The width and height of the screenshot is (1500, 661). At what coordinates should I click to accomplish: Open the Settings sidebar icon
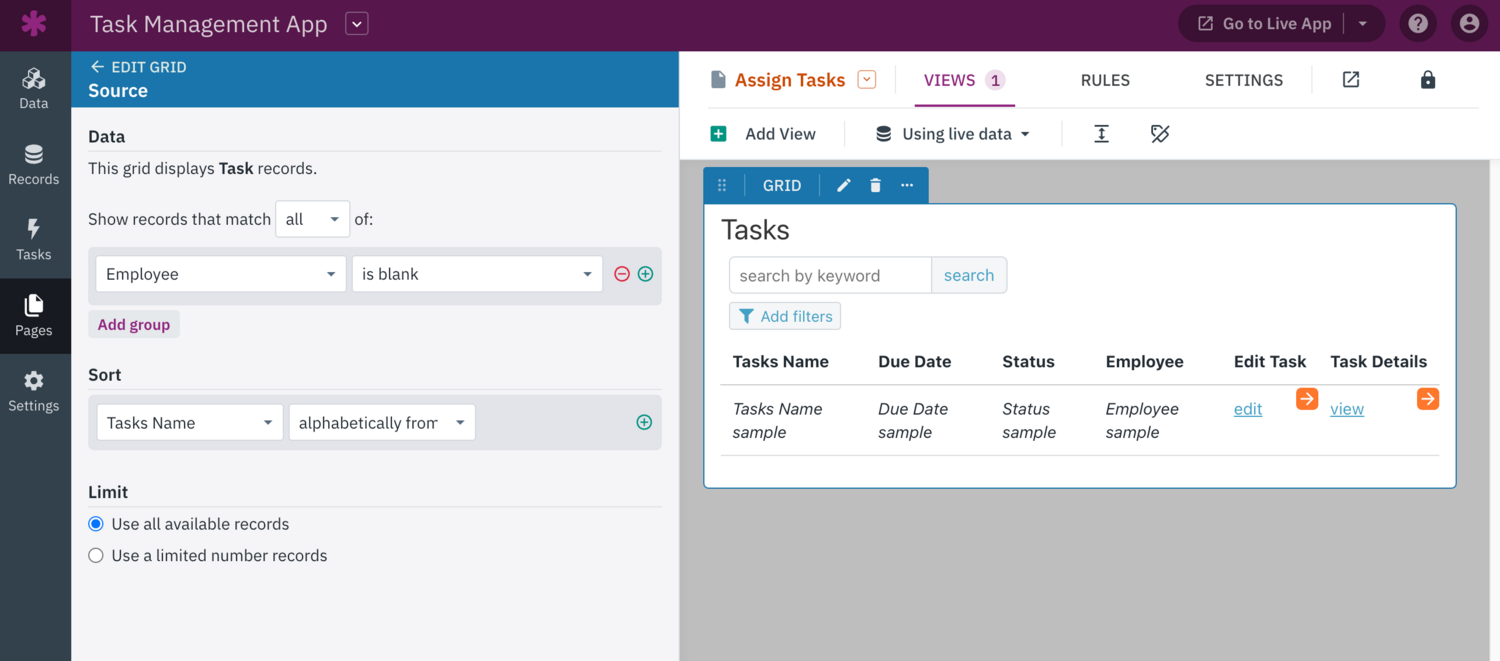[x=35, y=392]
